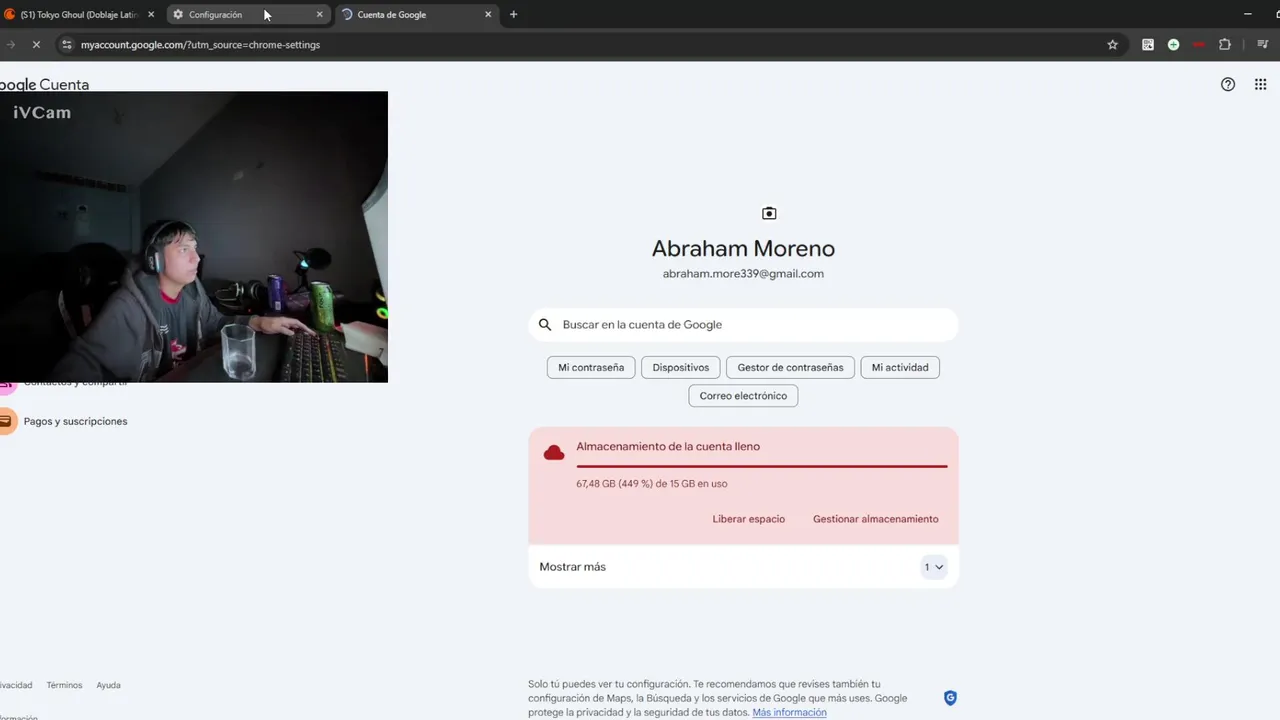Open the Más información link
Viewport: 1280px width, 720px height.
(790, 713)
